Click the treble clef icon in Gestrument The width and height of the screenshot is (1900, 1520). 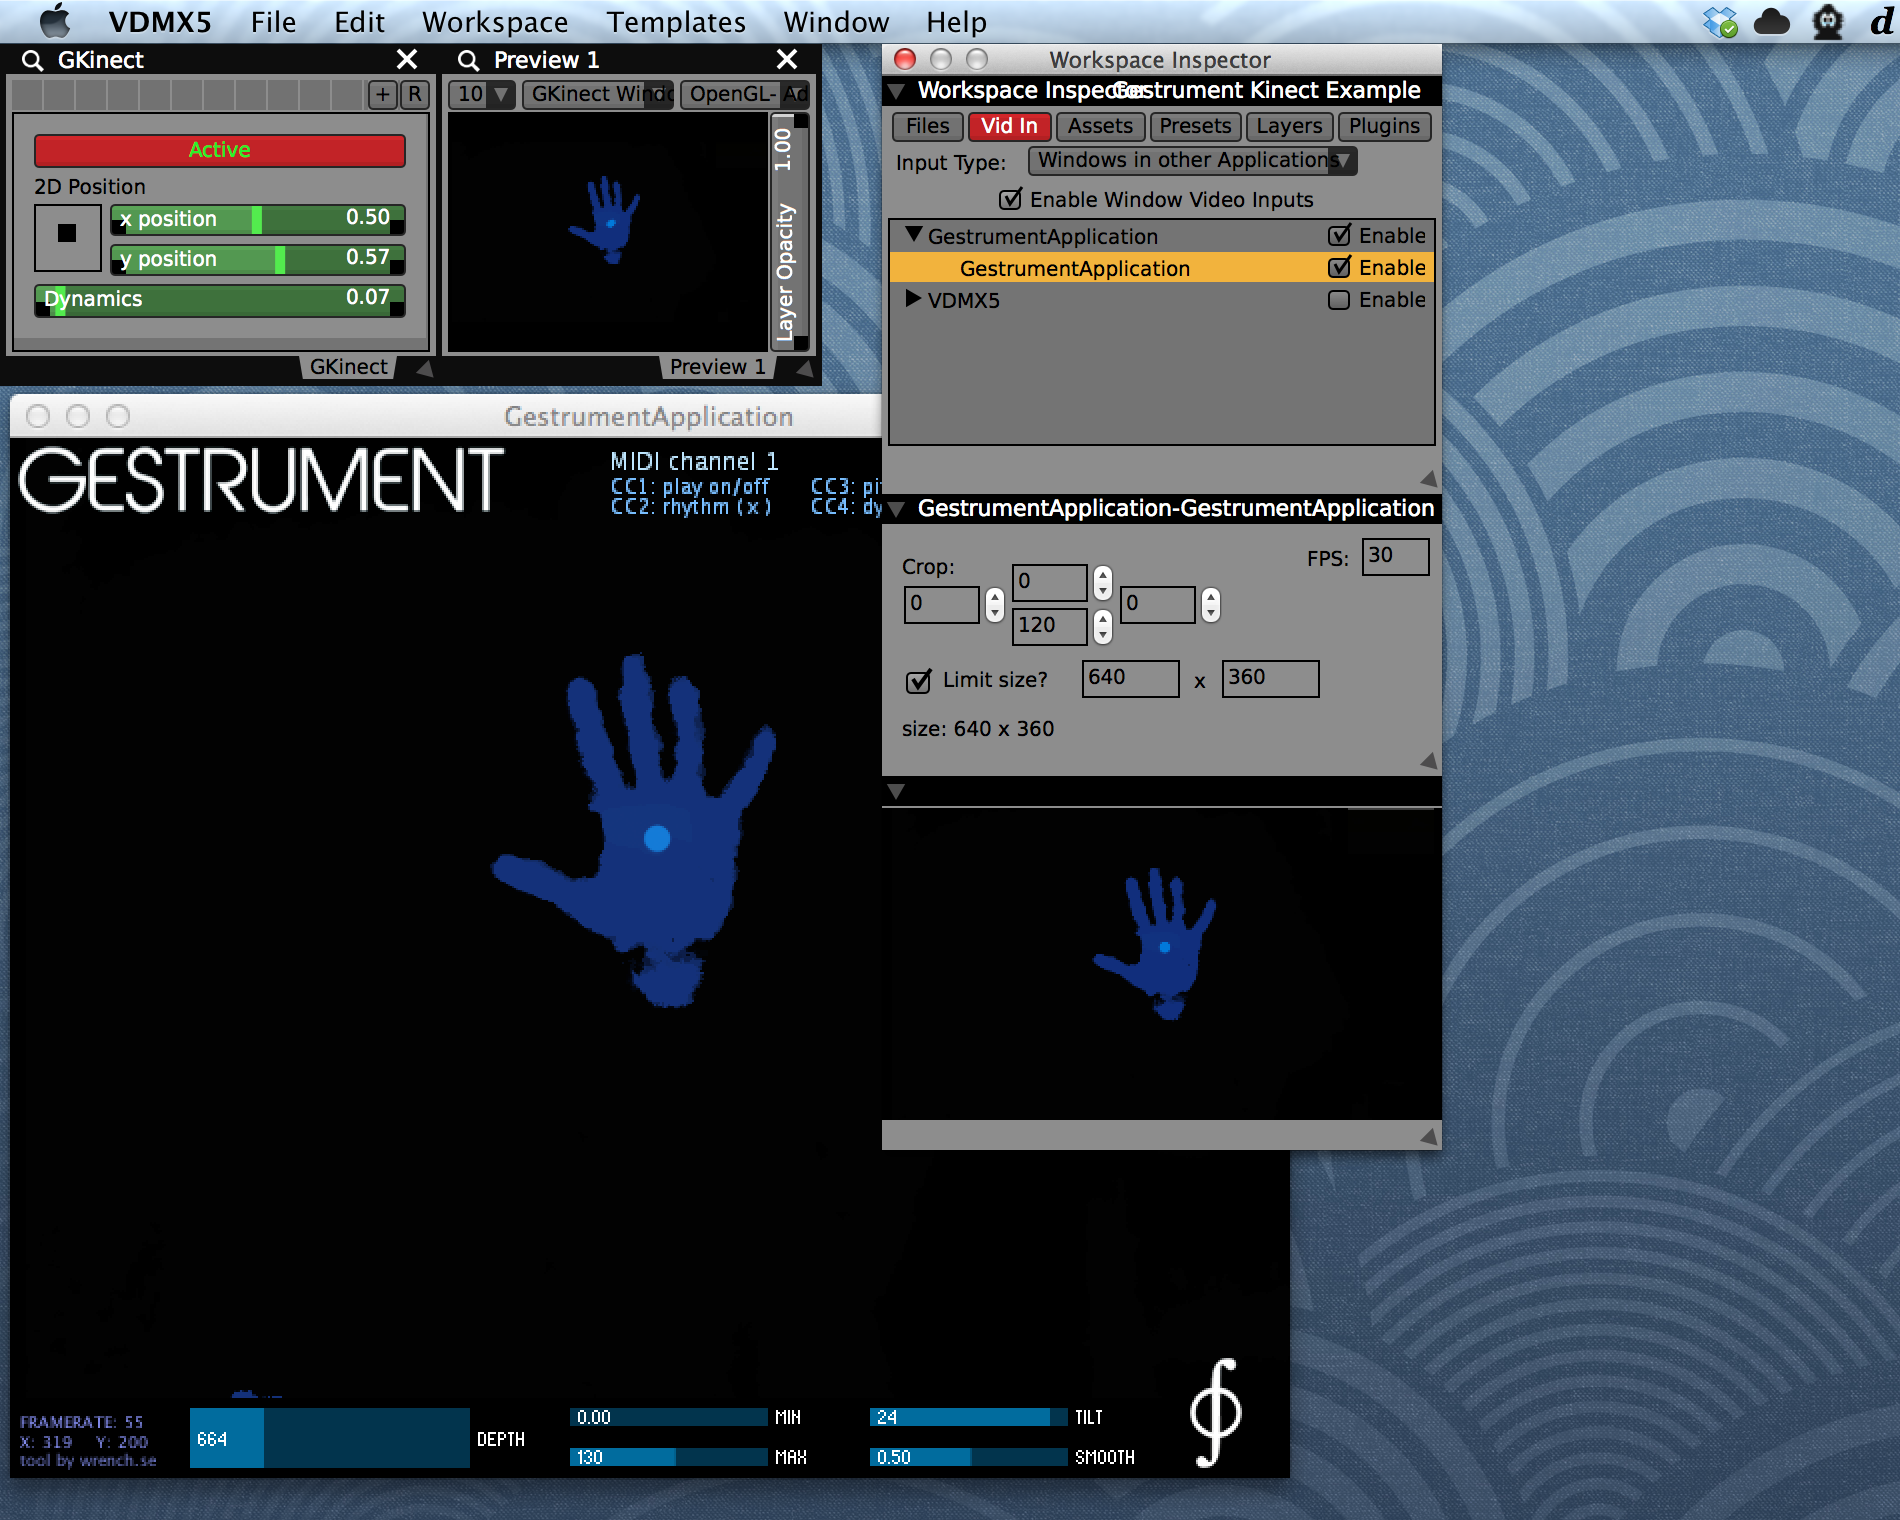coord(1215,1412)
